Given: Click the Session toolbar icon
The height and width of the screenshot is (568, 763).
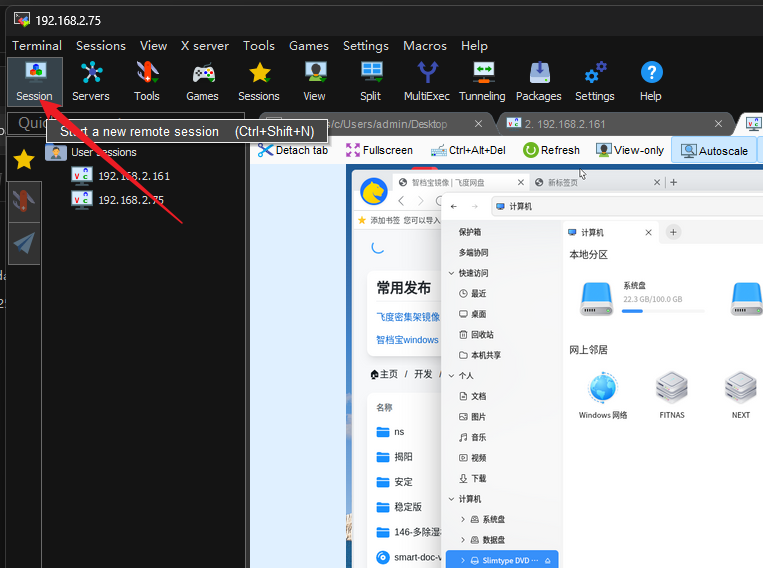Looking at the screenshot, I should tap(35, 81).
